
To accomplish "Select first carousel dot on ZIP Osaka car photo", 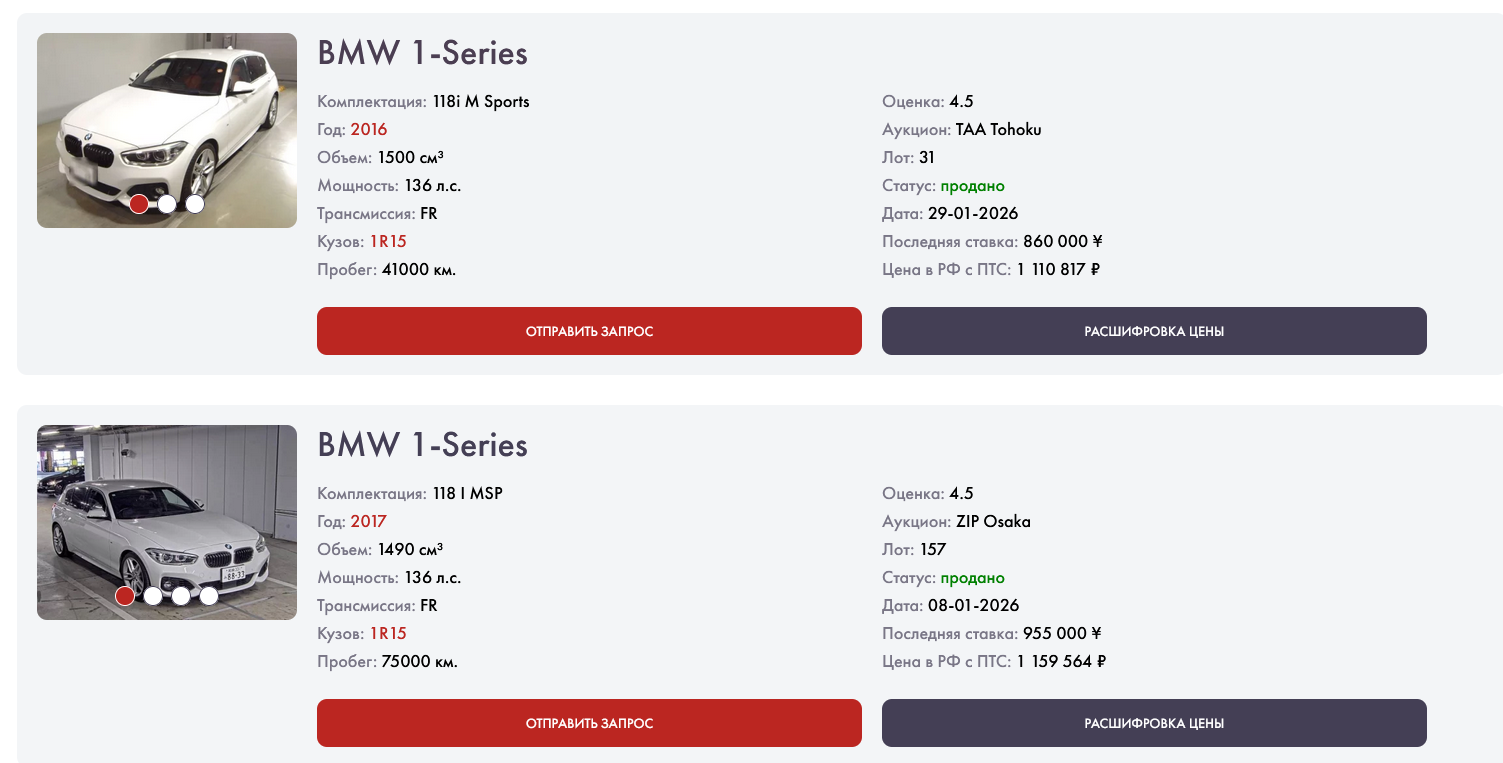I will point(125,596).
